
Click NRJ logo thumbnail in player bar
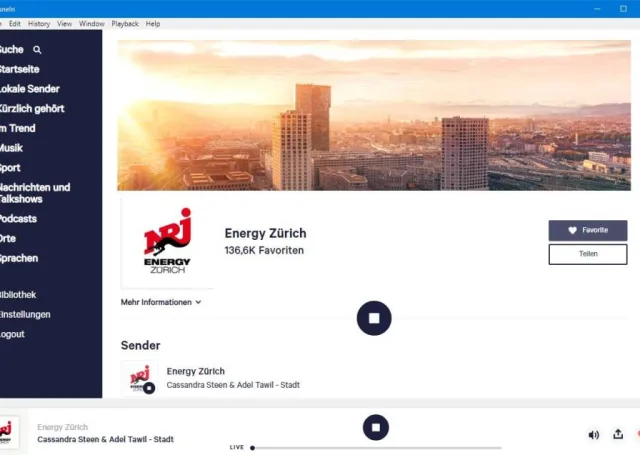[7, 433]
